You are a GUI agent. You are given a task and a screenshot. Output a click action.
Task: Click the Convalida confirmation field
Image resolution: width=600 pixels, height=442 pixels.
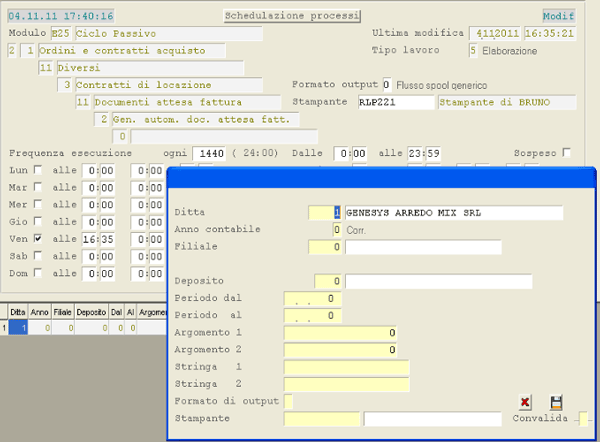tap(583, 419)
